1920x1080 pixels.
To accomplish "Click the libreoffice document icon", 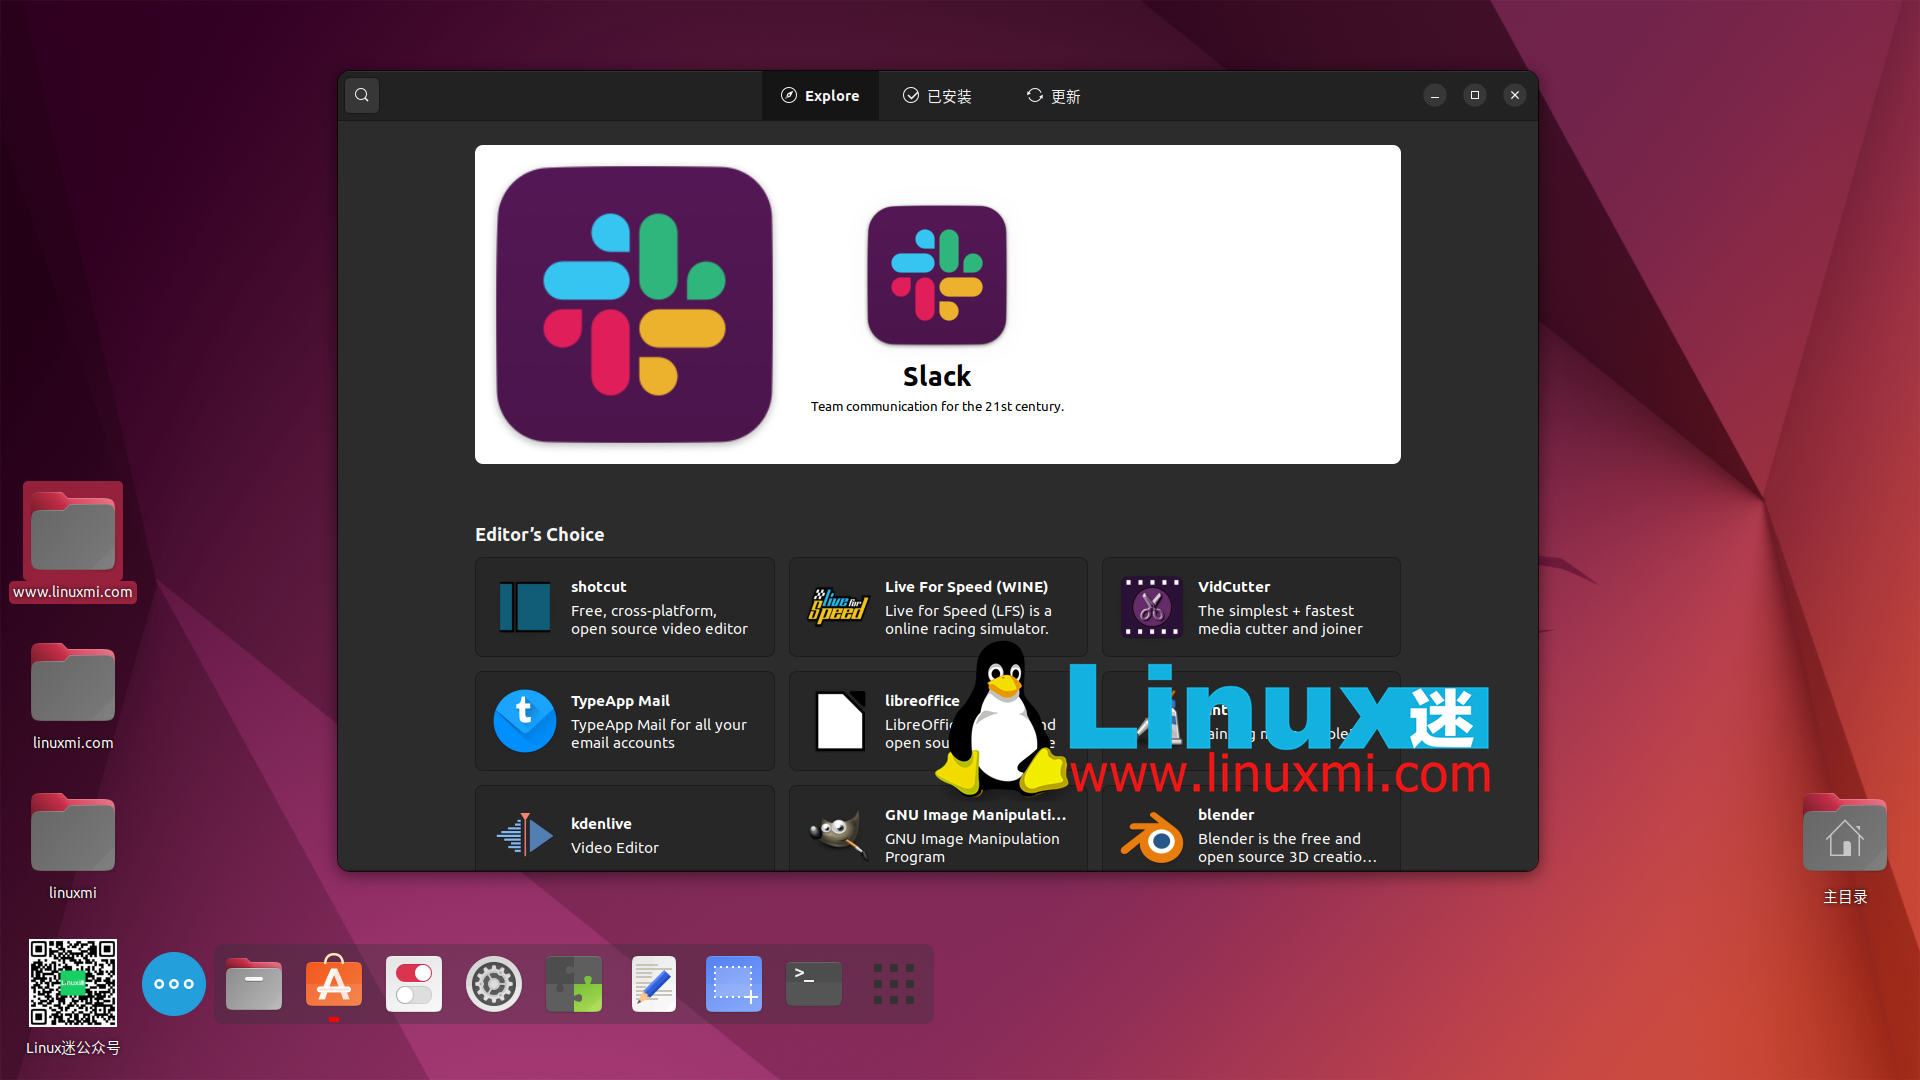I will pos(840,721).
